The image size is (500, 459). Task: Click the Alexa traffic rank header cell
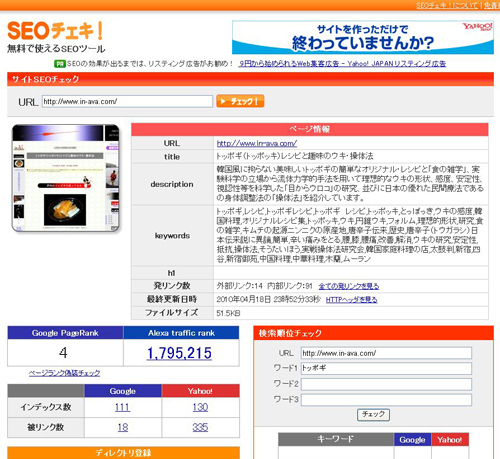[181, 333]
